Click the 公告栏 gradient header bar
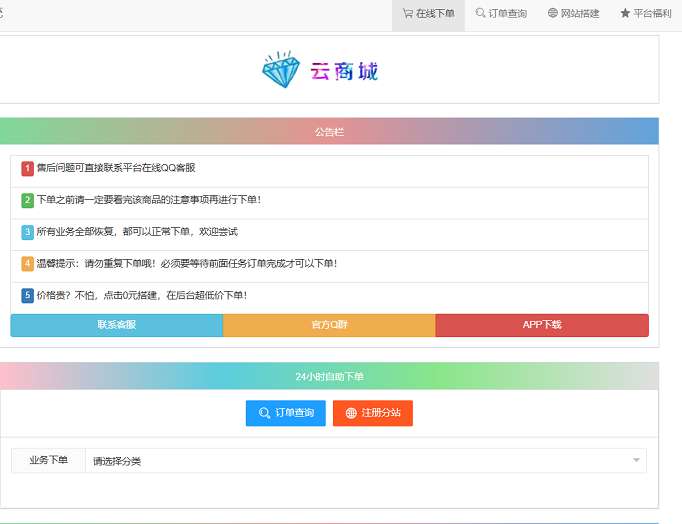This screenshot has width=682, height=524. (329, 131)
